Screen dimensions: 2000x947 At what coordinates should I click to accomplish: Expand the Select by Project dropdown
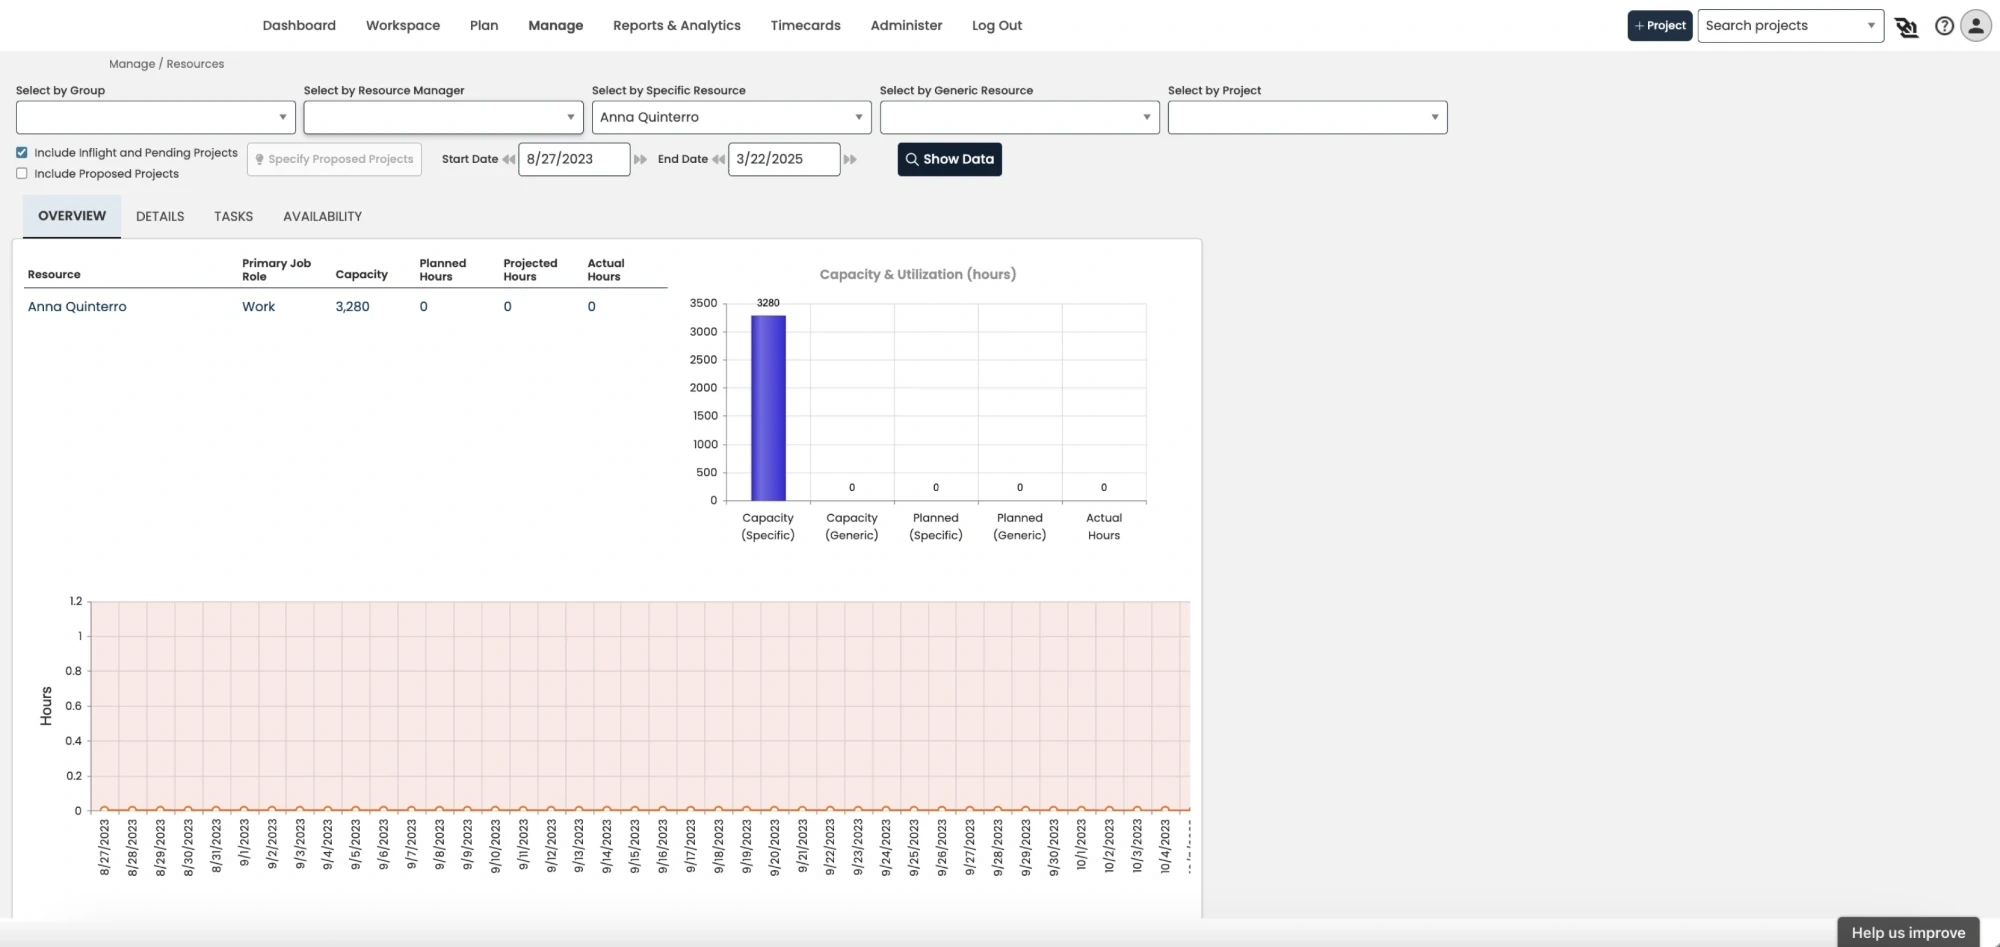tap(1308, 117)
